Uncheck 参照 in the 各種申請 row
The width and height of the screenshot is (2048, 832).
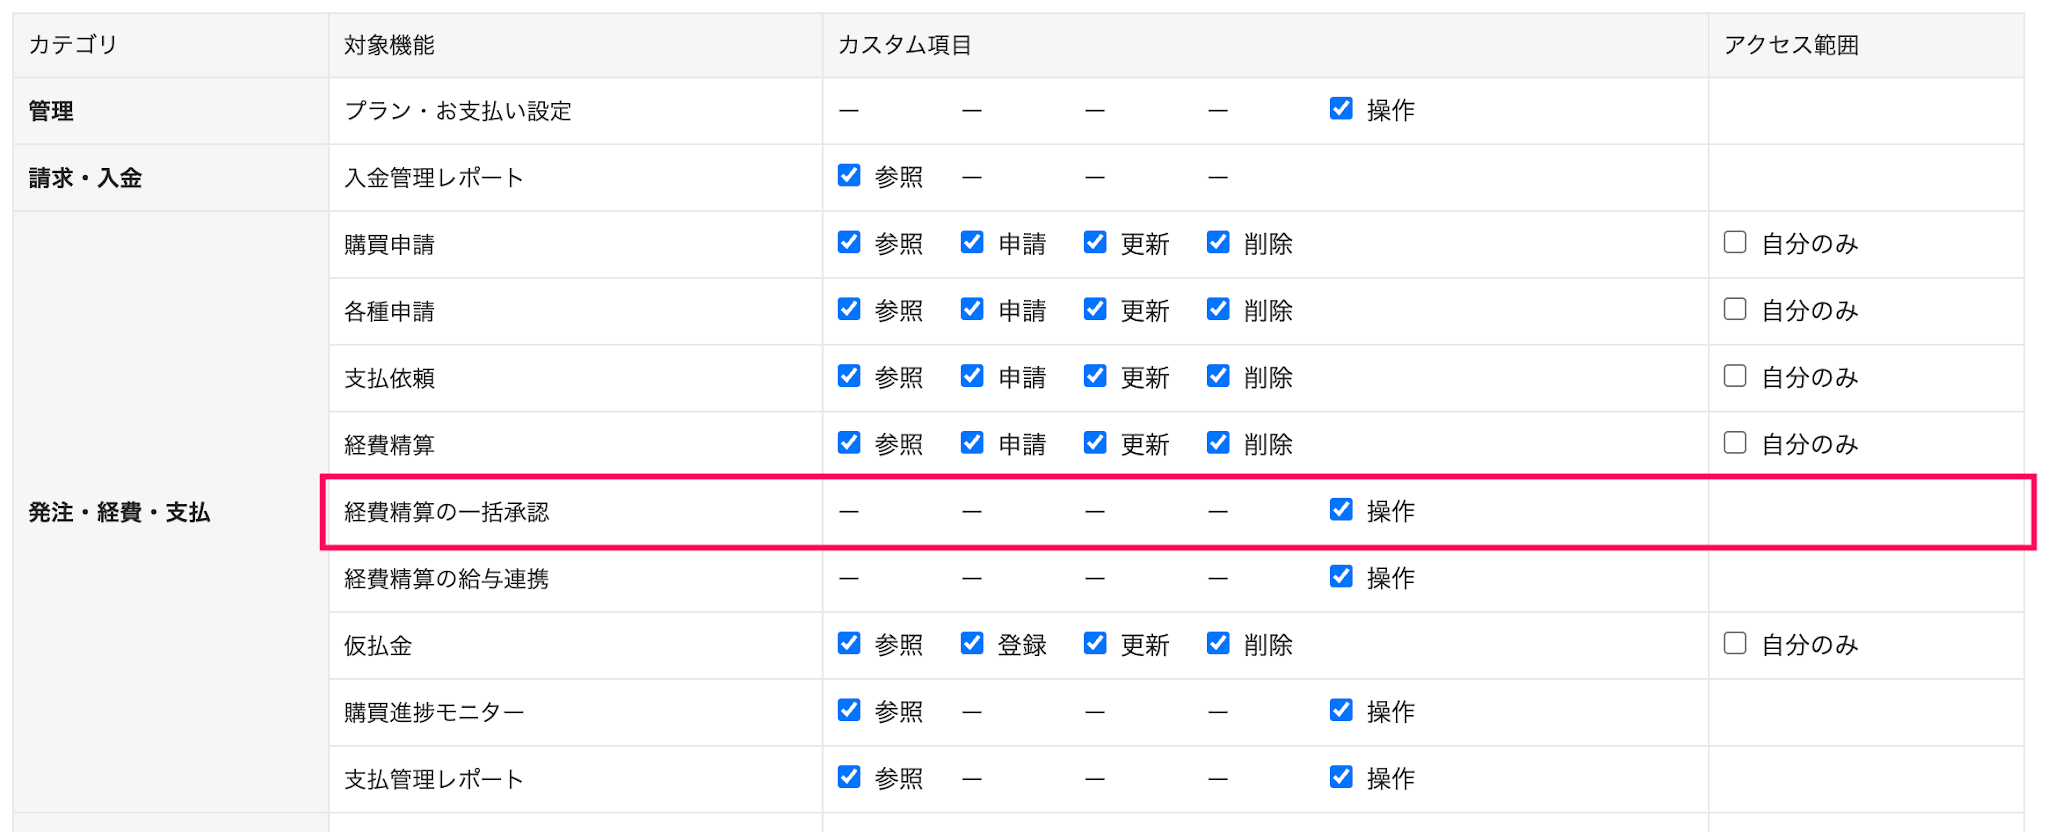click(849, 309)
